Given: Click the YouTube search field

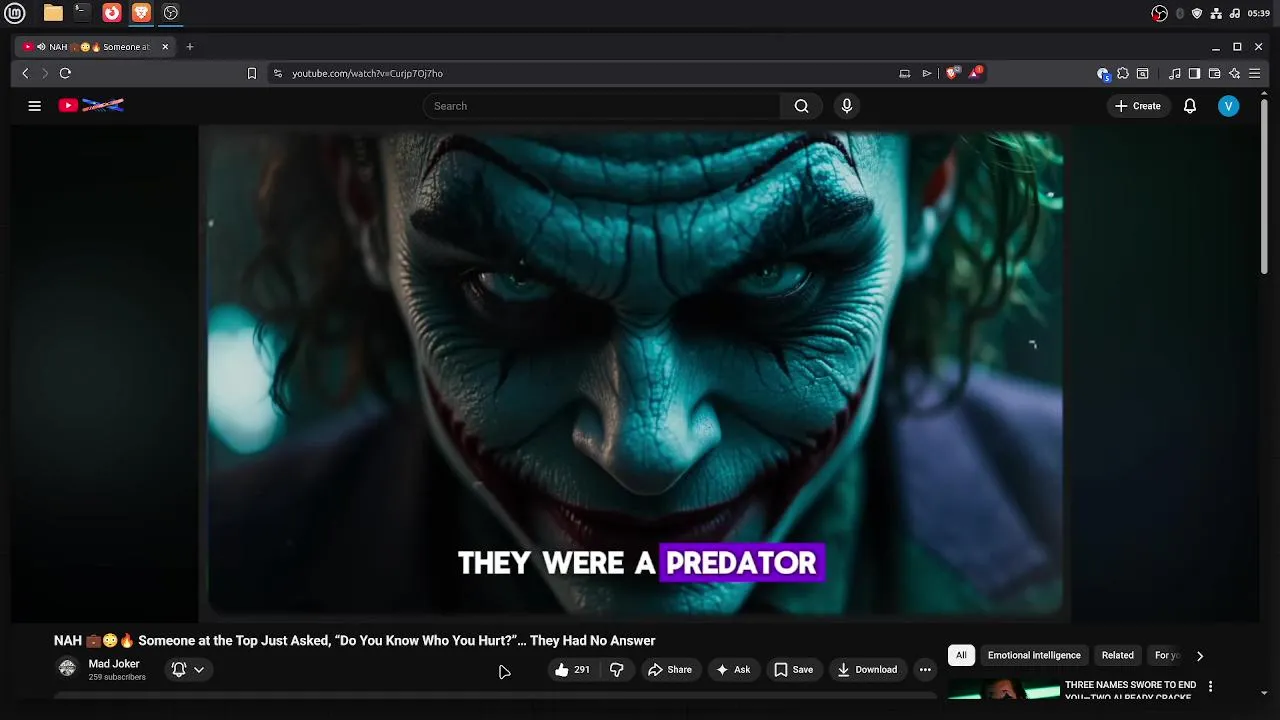Looking at the screenshot, I should coord(601,106).
